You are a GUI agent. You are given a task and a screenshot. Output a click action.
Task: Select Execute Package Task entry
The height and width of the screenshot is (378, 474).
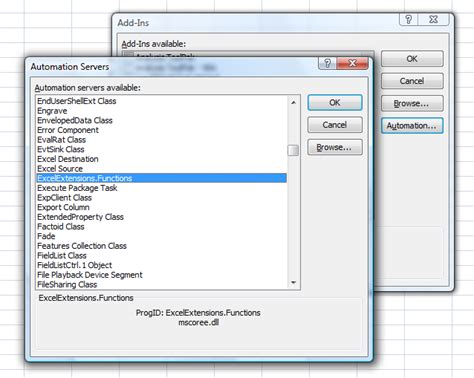(161, 188)
